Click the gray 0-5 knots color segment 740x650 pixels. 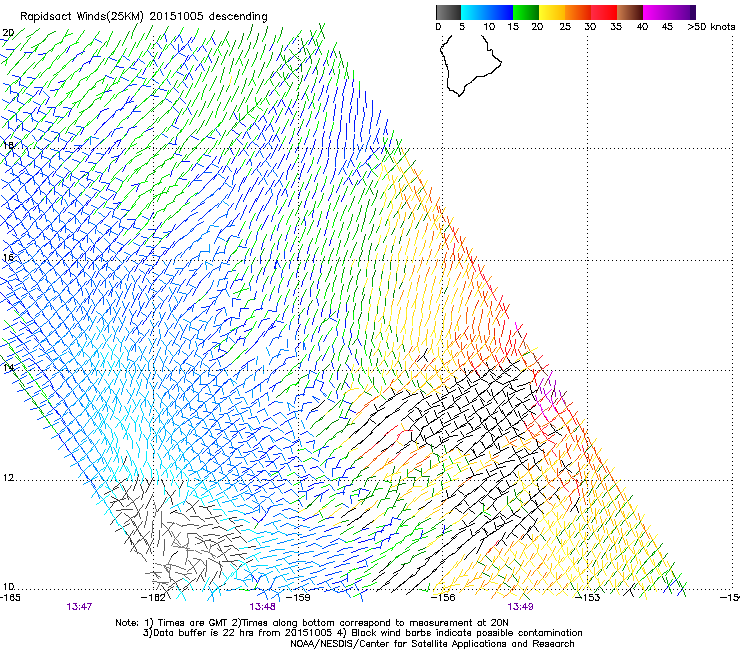[x=448, y=12]
